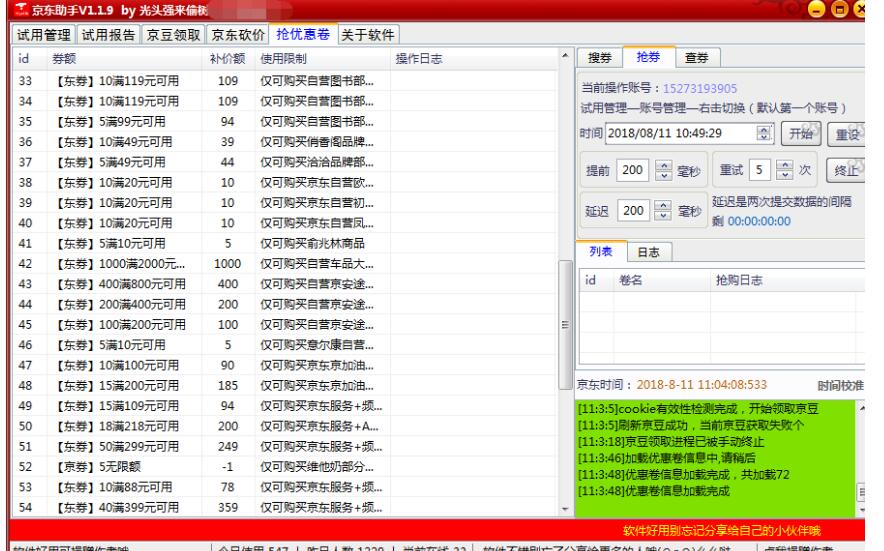Click the 京东时间 value 2018-8-11 11:04:08:533
This screenshot has width=884, height=551.
pos(701,385)
